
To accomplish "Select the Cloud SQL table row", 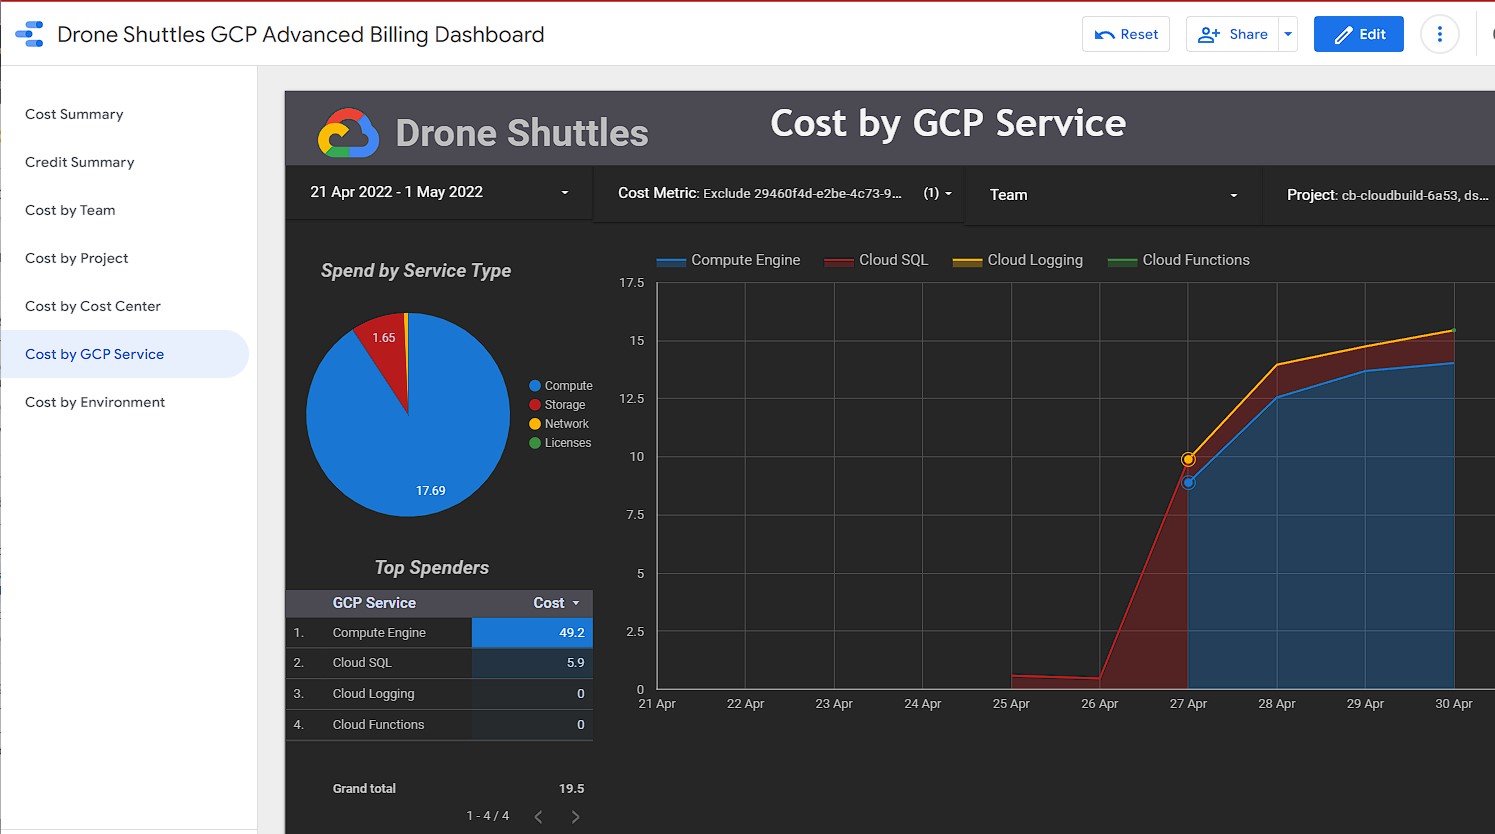I will click(439, 663).
